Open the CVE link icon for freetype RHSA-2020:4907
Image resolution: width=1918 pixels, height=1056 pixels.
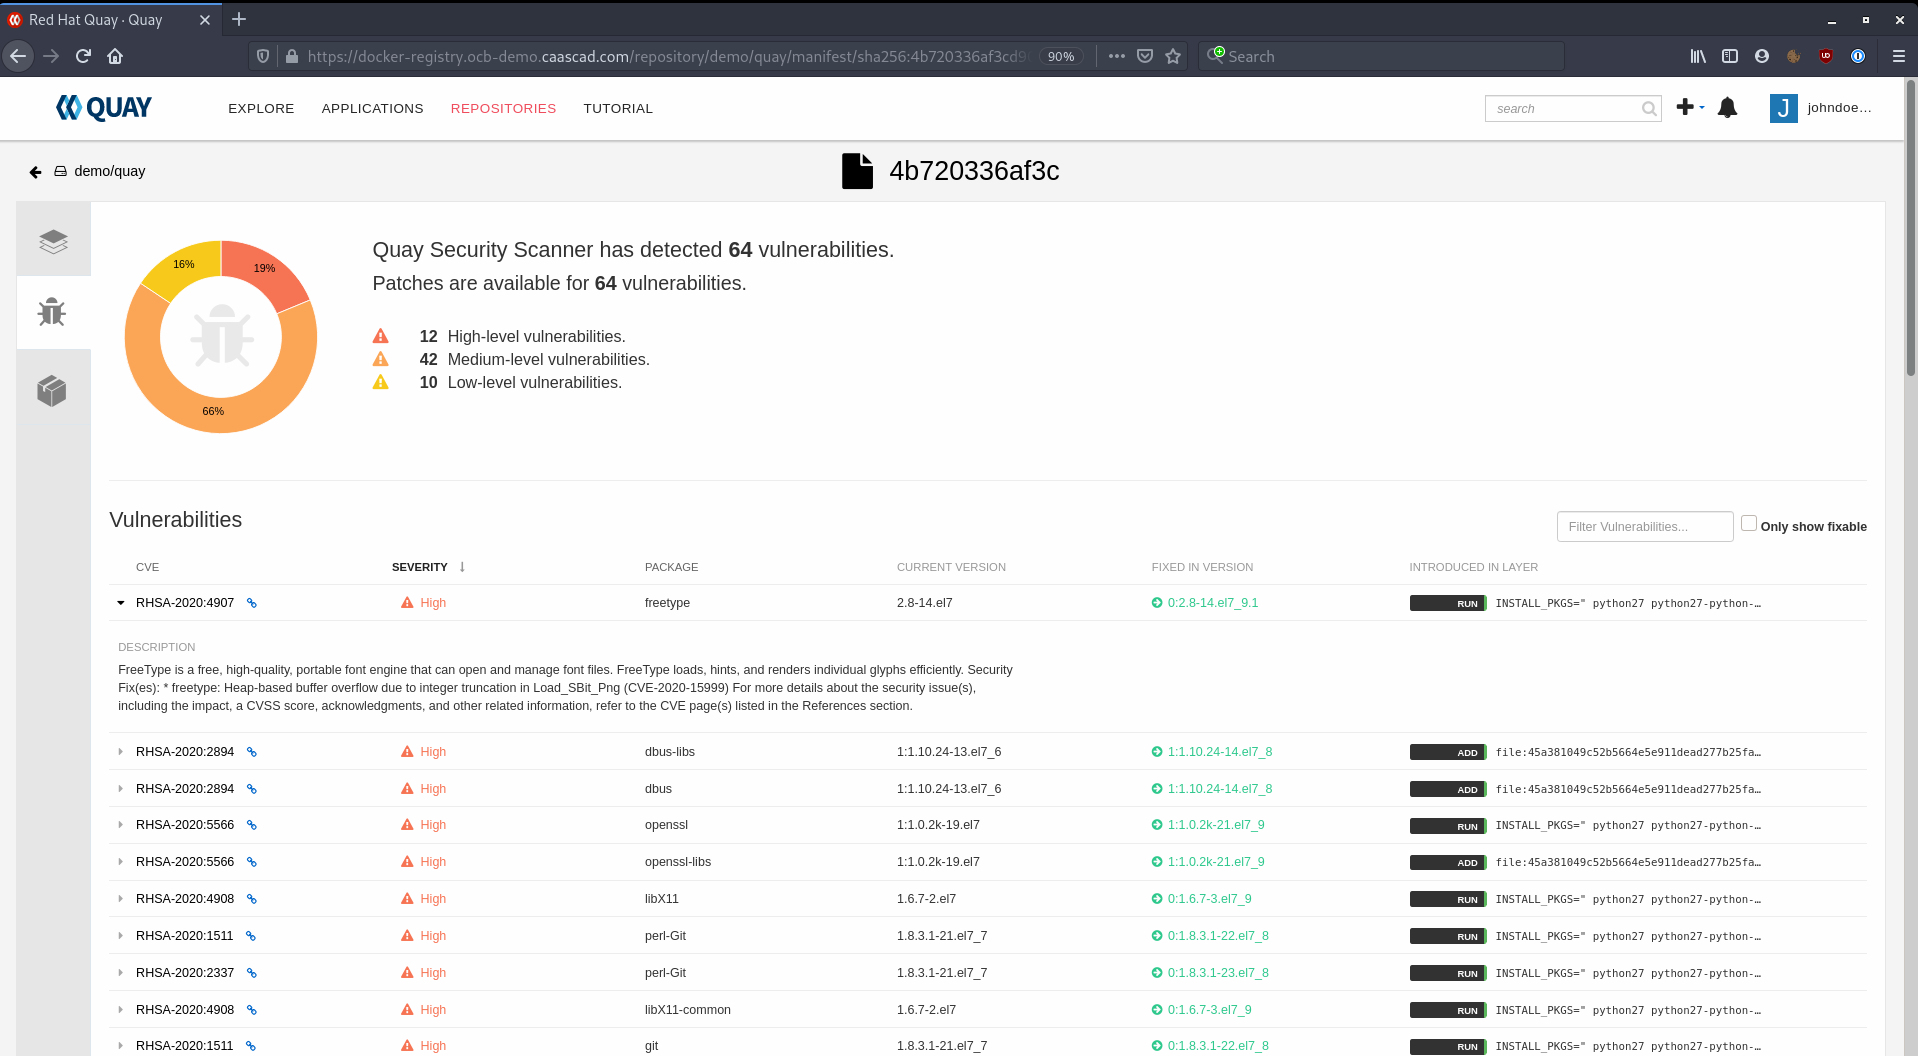252,603
